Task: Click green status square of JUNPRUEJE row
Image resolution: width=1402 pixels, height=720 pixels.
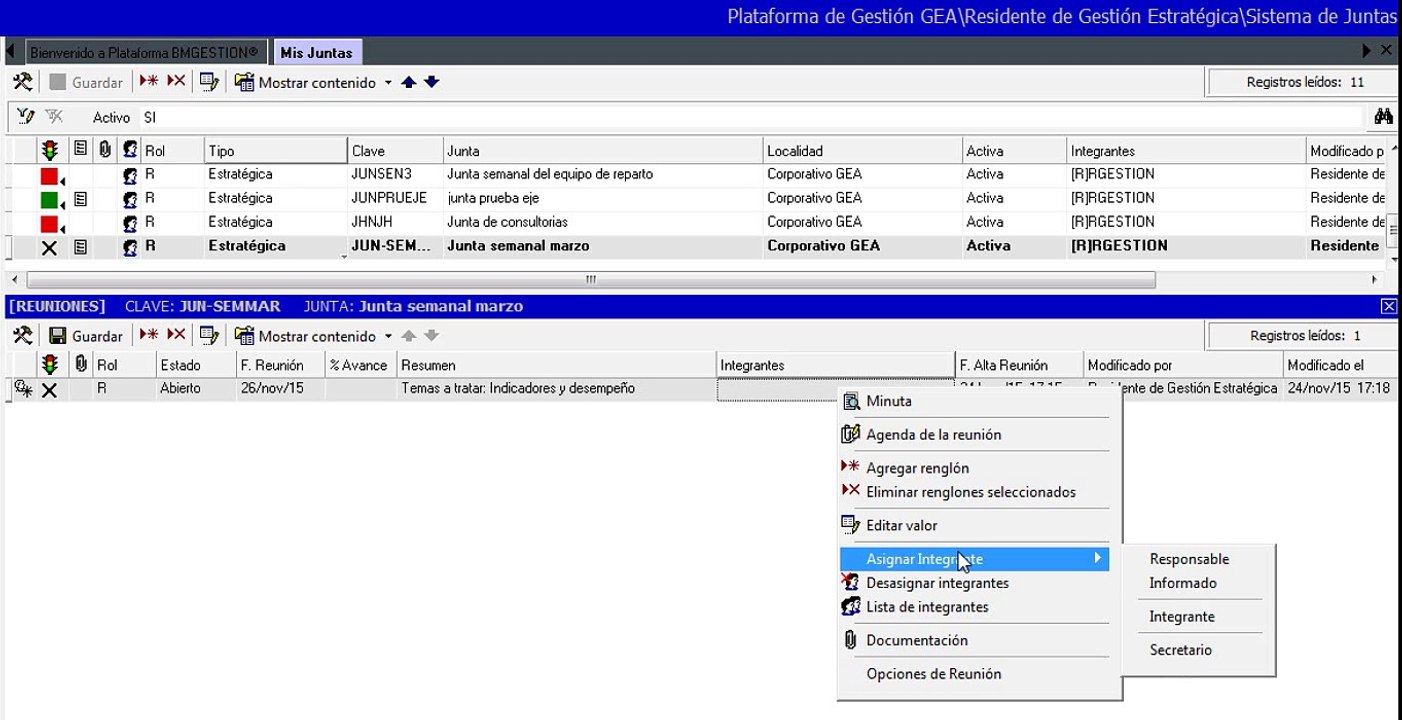Action: point(49,199)
